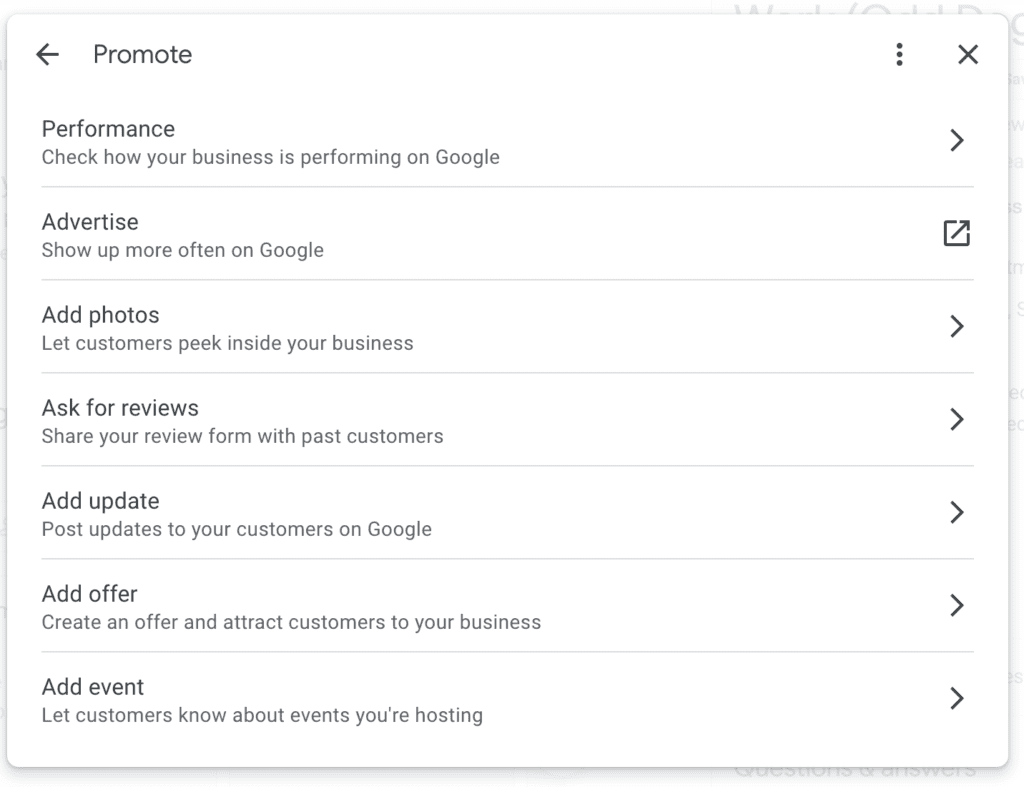Expand the Performance detail view
The image size is (1024, 787).
(x=957, y=140)
